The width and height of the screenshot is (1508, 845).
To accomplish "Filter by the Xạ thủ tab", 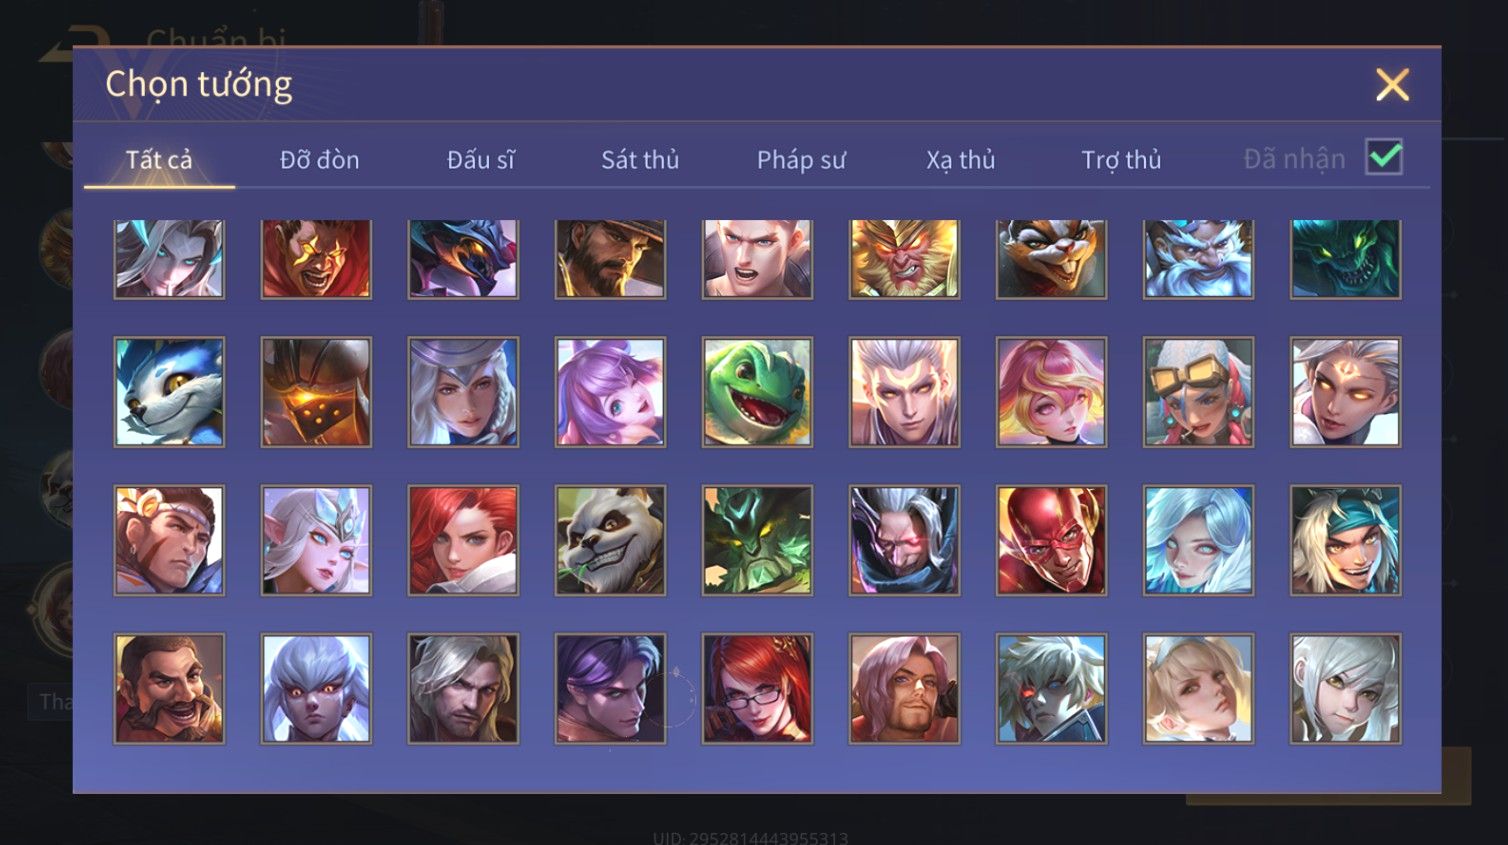I will point(960,160).
